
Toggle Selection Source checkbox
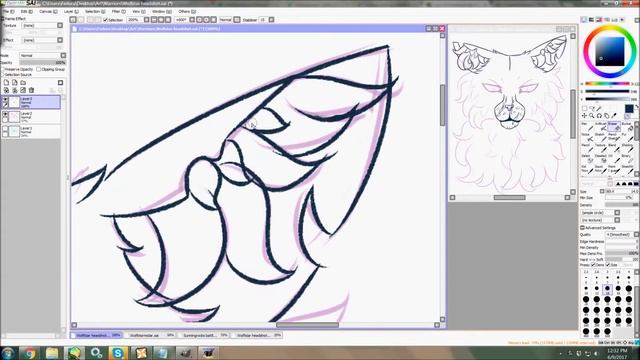click(x=3, y=75)
